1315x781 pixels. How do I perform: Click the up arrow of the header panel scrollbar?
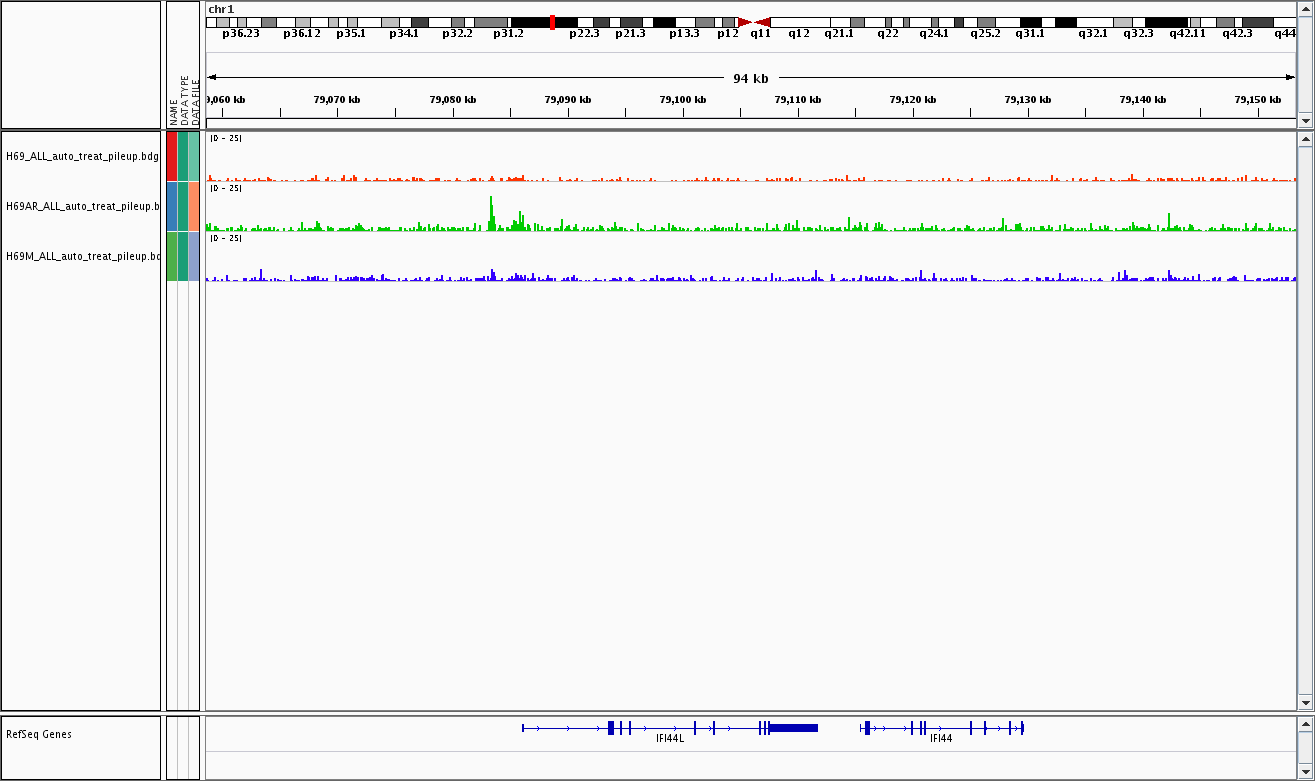[1304, 8]
